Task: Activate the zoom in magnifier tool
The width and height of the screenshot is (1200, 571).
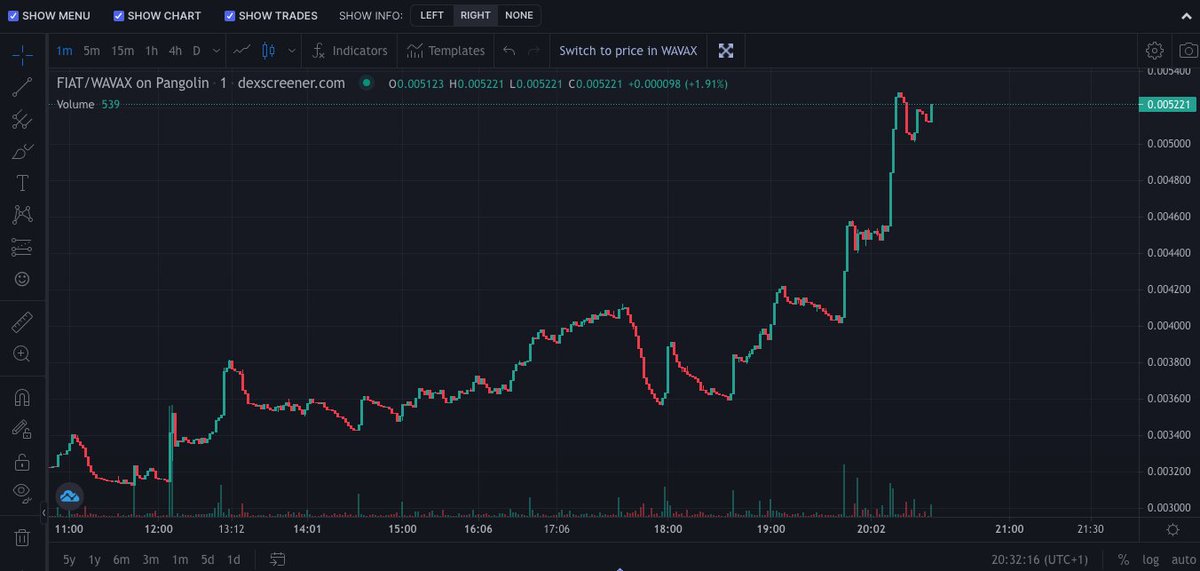Action: click(22, 354)
